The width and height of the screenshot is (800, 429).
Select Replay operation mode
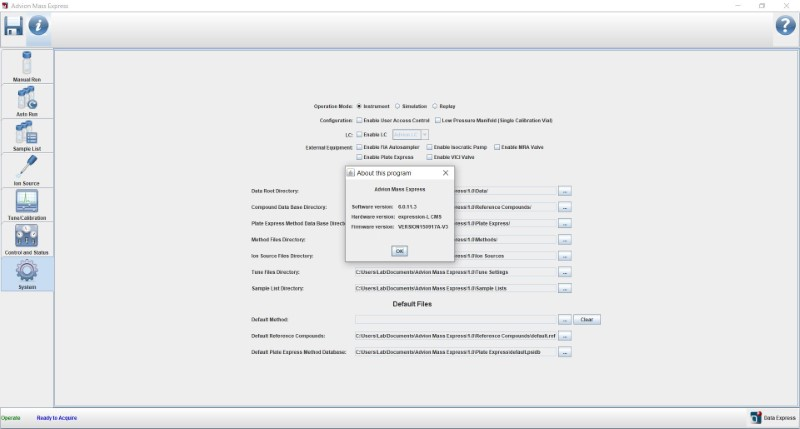(x=435, y=106)
